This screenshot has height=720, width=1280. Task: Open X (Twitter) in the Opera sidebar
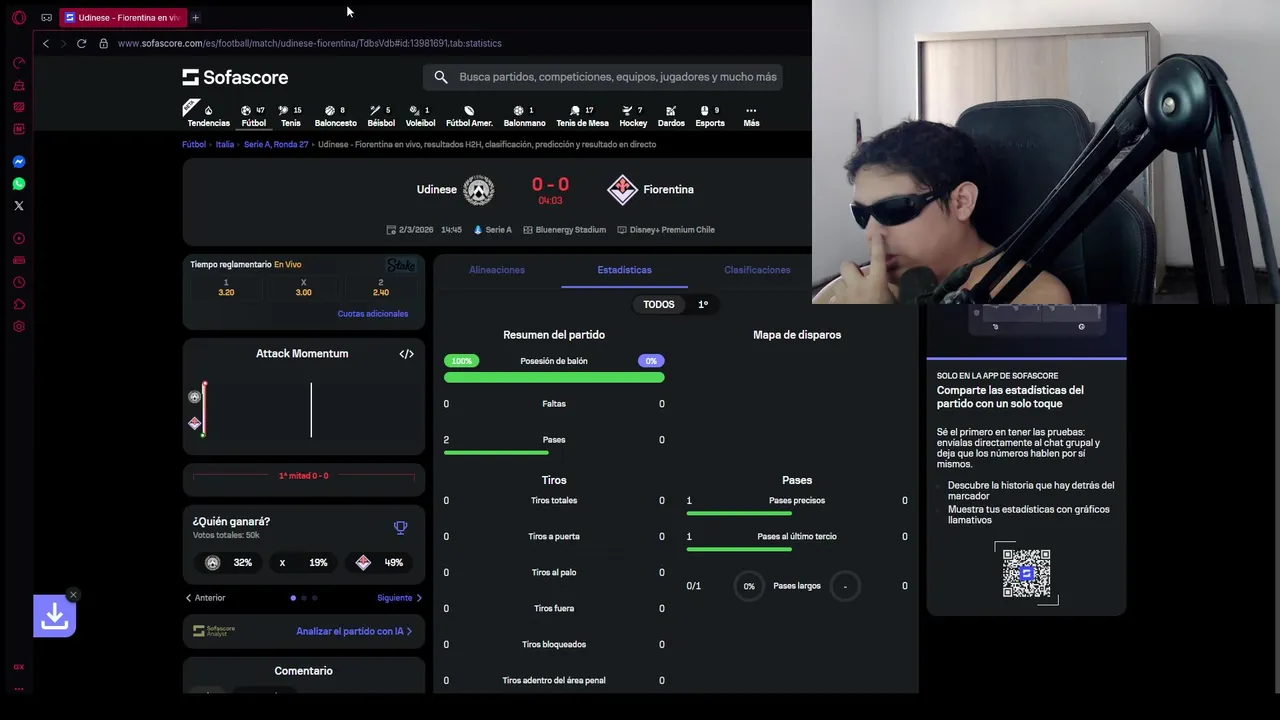[18, 206]
